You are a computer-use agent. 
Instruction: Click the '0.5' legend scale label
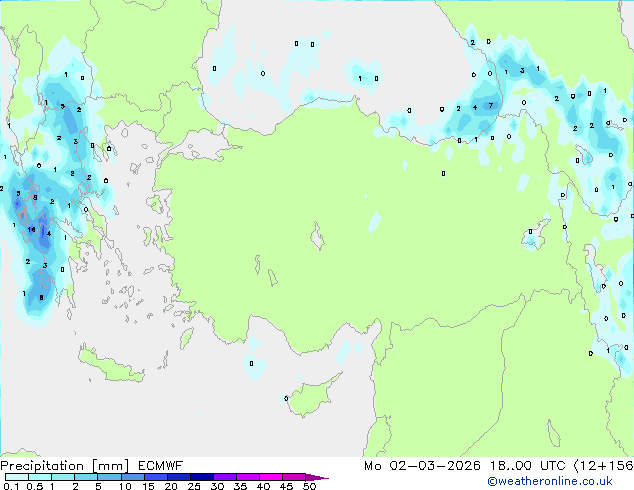point(34,486)
